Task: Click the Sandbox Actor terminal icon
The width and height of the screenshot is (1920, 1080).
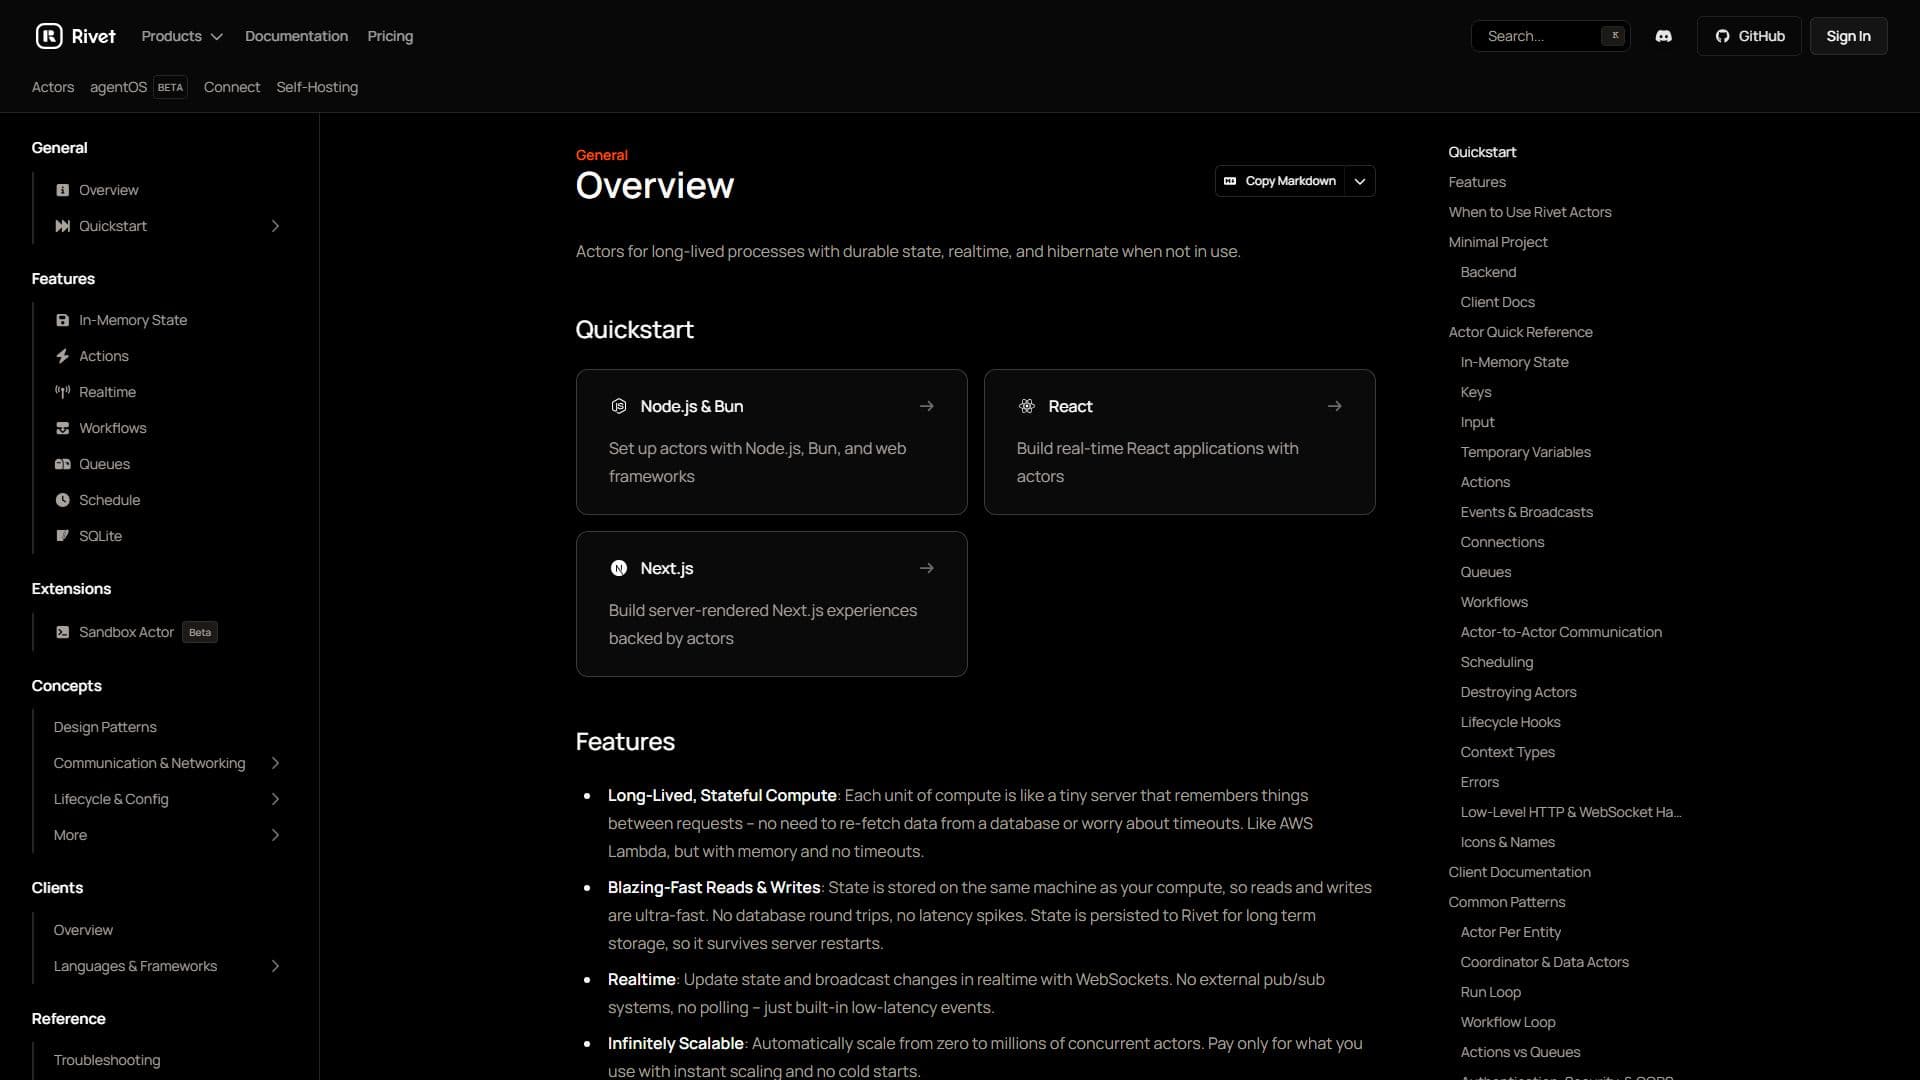Action: point(63,632)
